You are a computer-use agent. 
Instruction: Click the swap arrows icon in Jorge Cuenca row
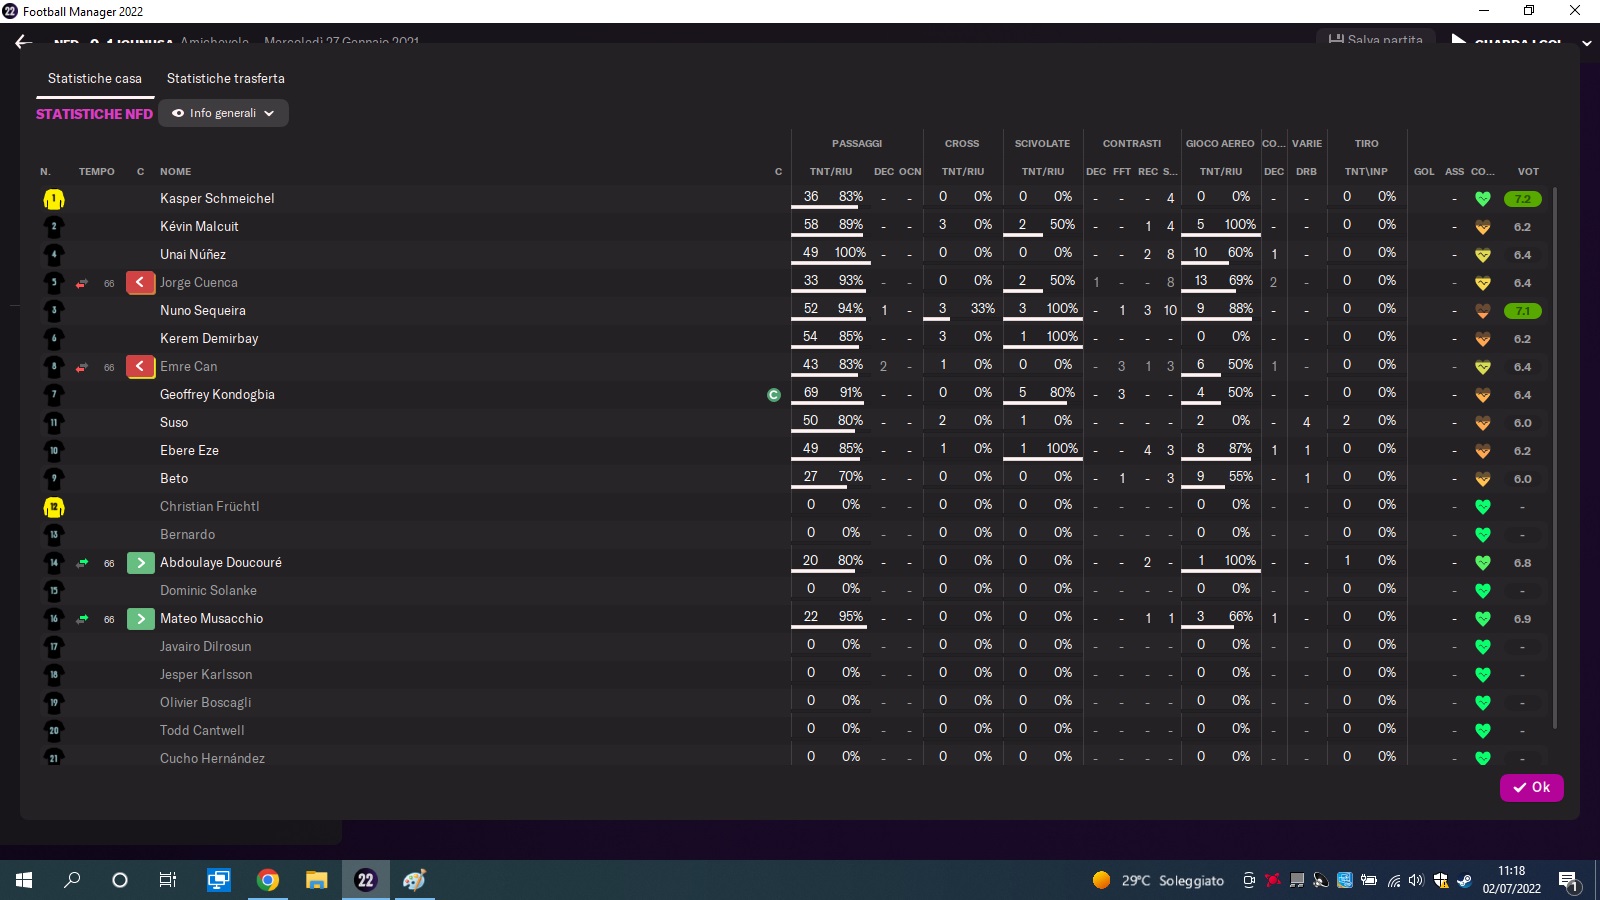[x=82, y=283]
